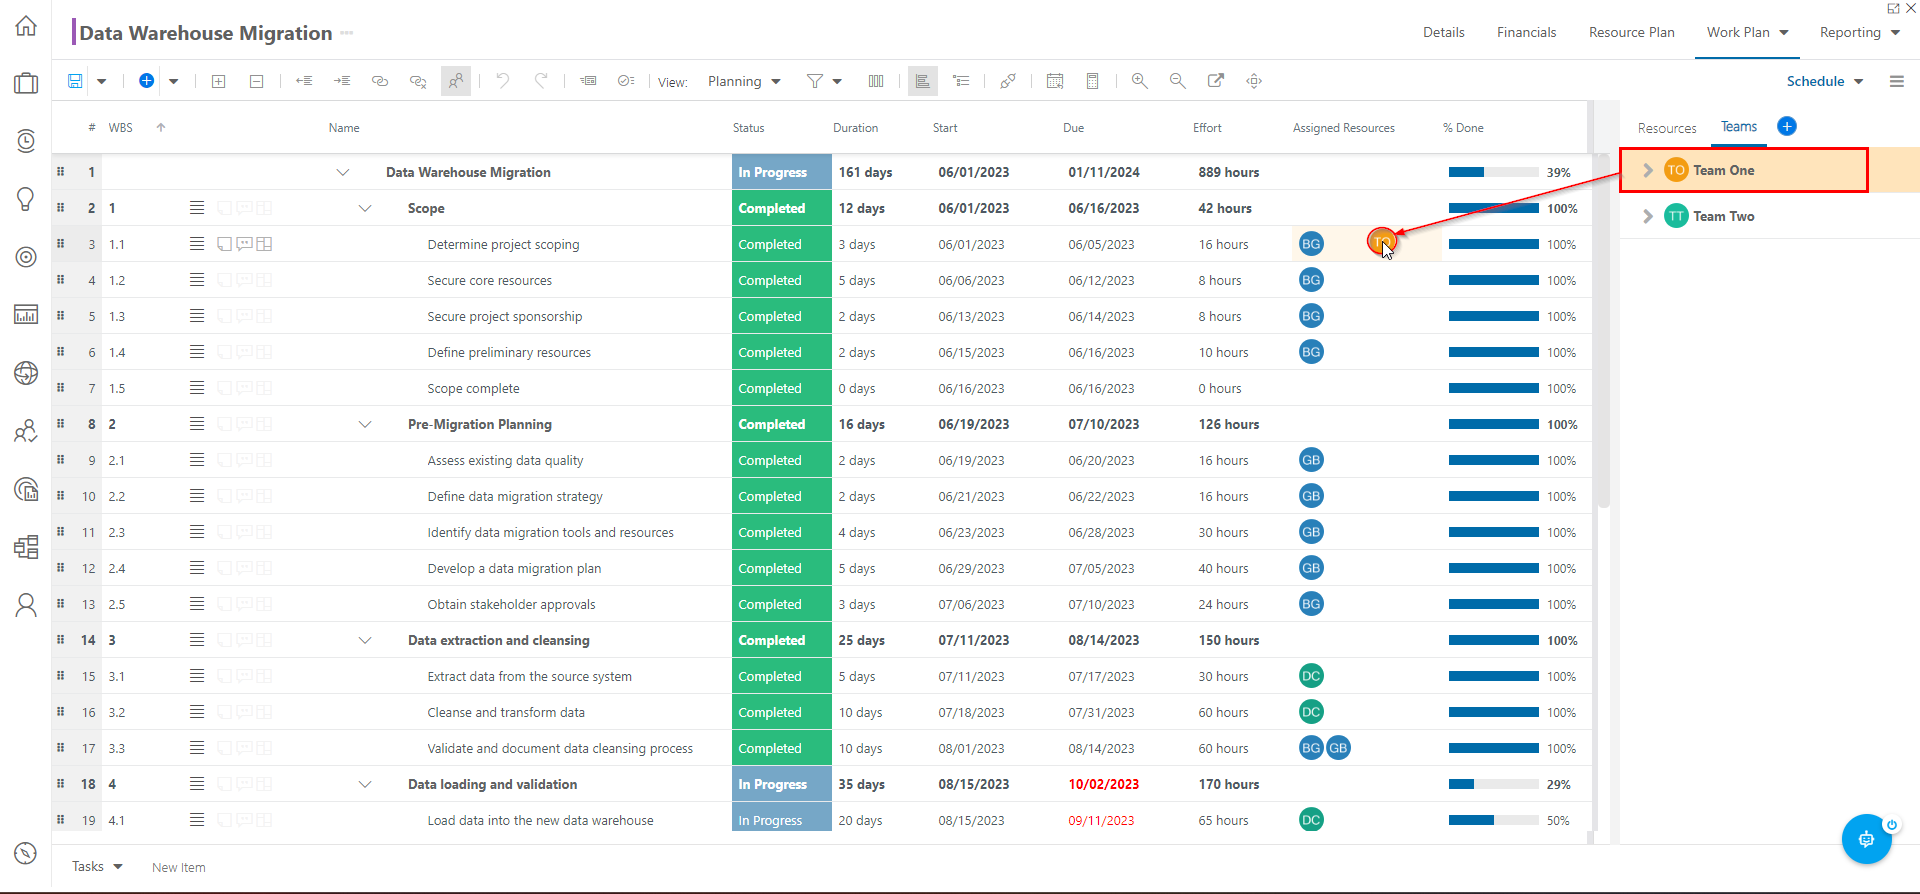Screen dimensions: 1920x894
Task: Click the zoom in magnifier icon
Action: click(x=1139, y=81)
